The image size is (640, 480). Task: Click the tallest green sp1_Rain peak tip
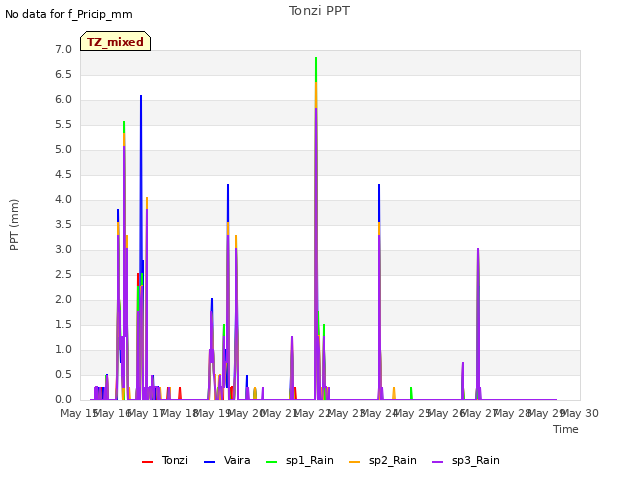(316, 58)
